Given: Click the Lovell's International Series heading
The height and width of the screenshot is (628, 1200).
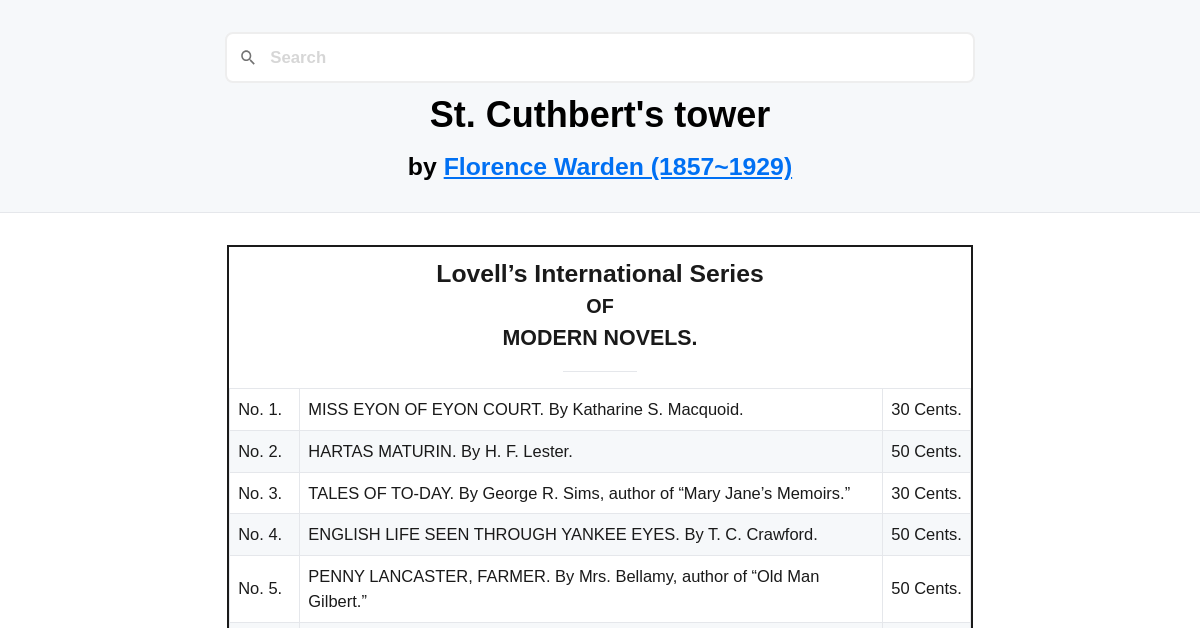Looking at the screenshot, I should (x=600, y=273).
